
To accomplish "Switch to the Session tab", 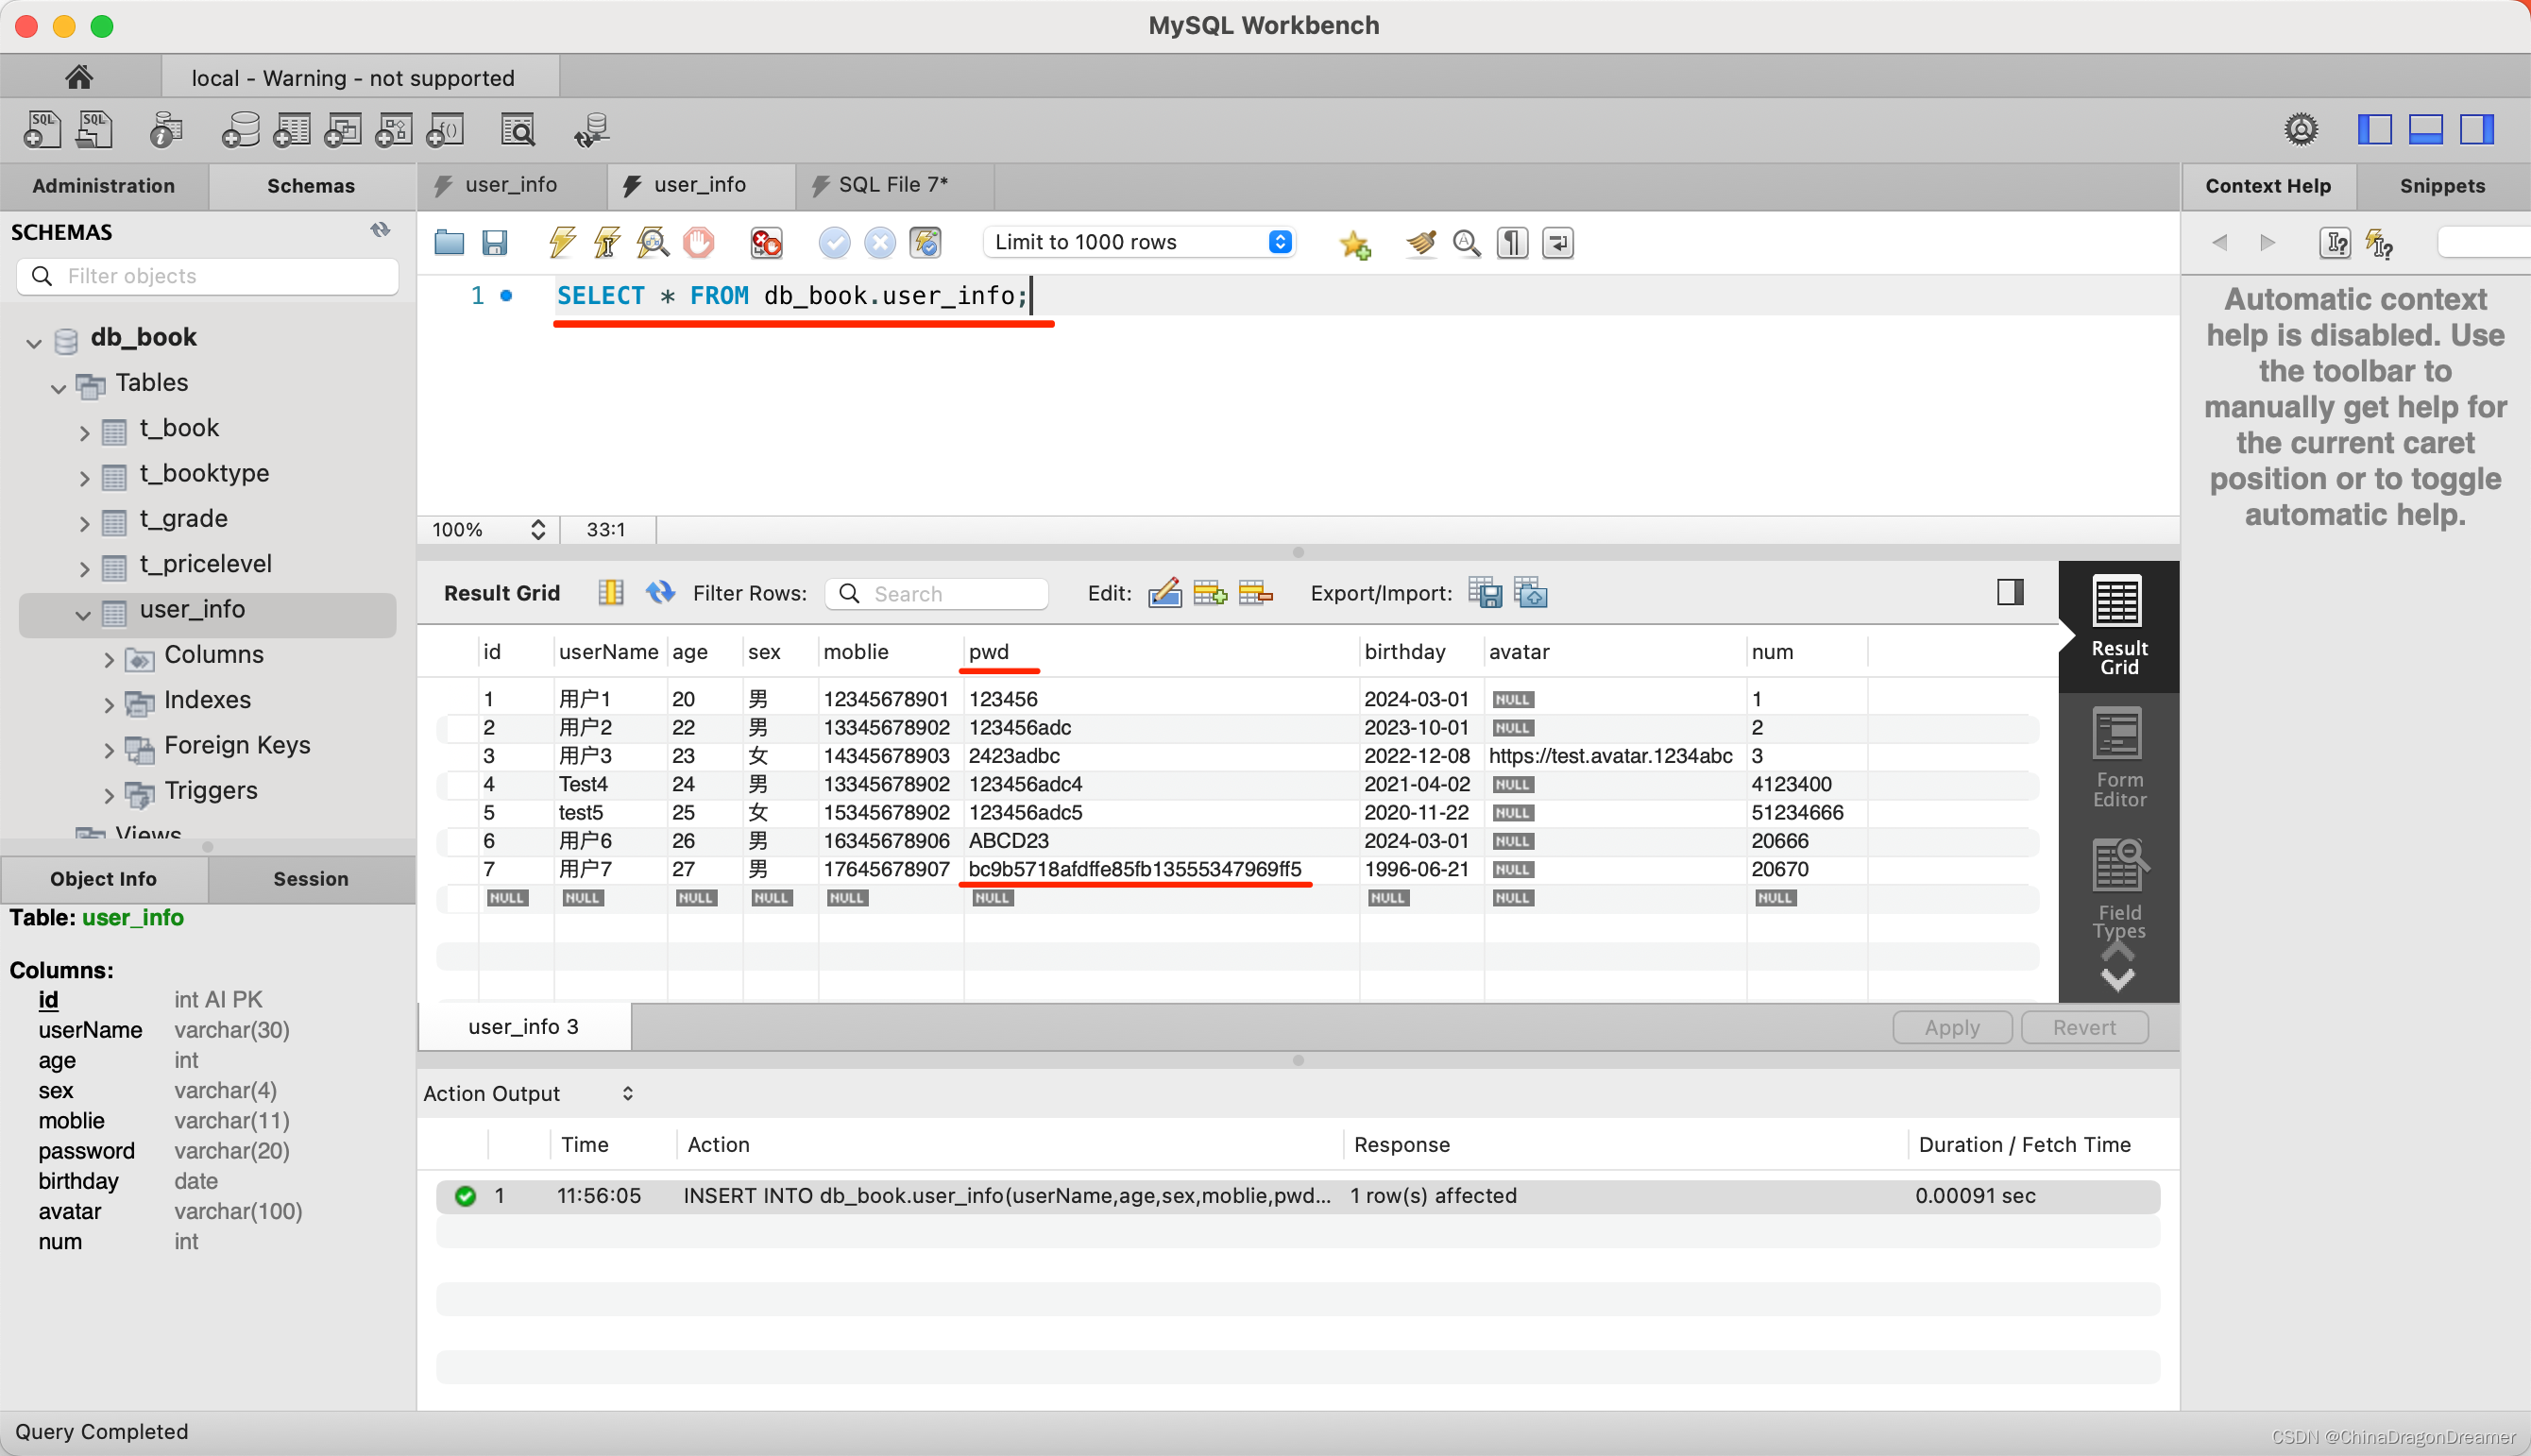I will (x=311, y=879).
